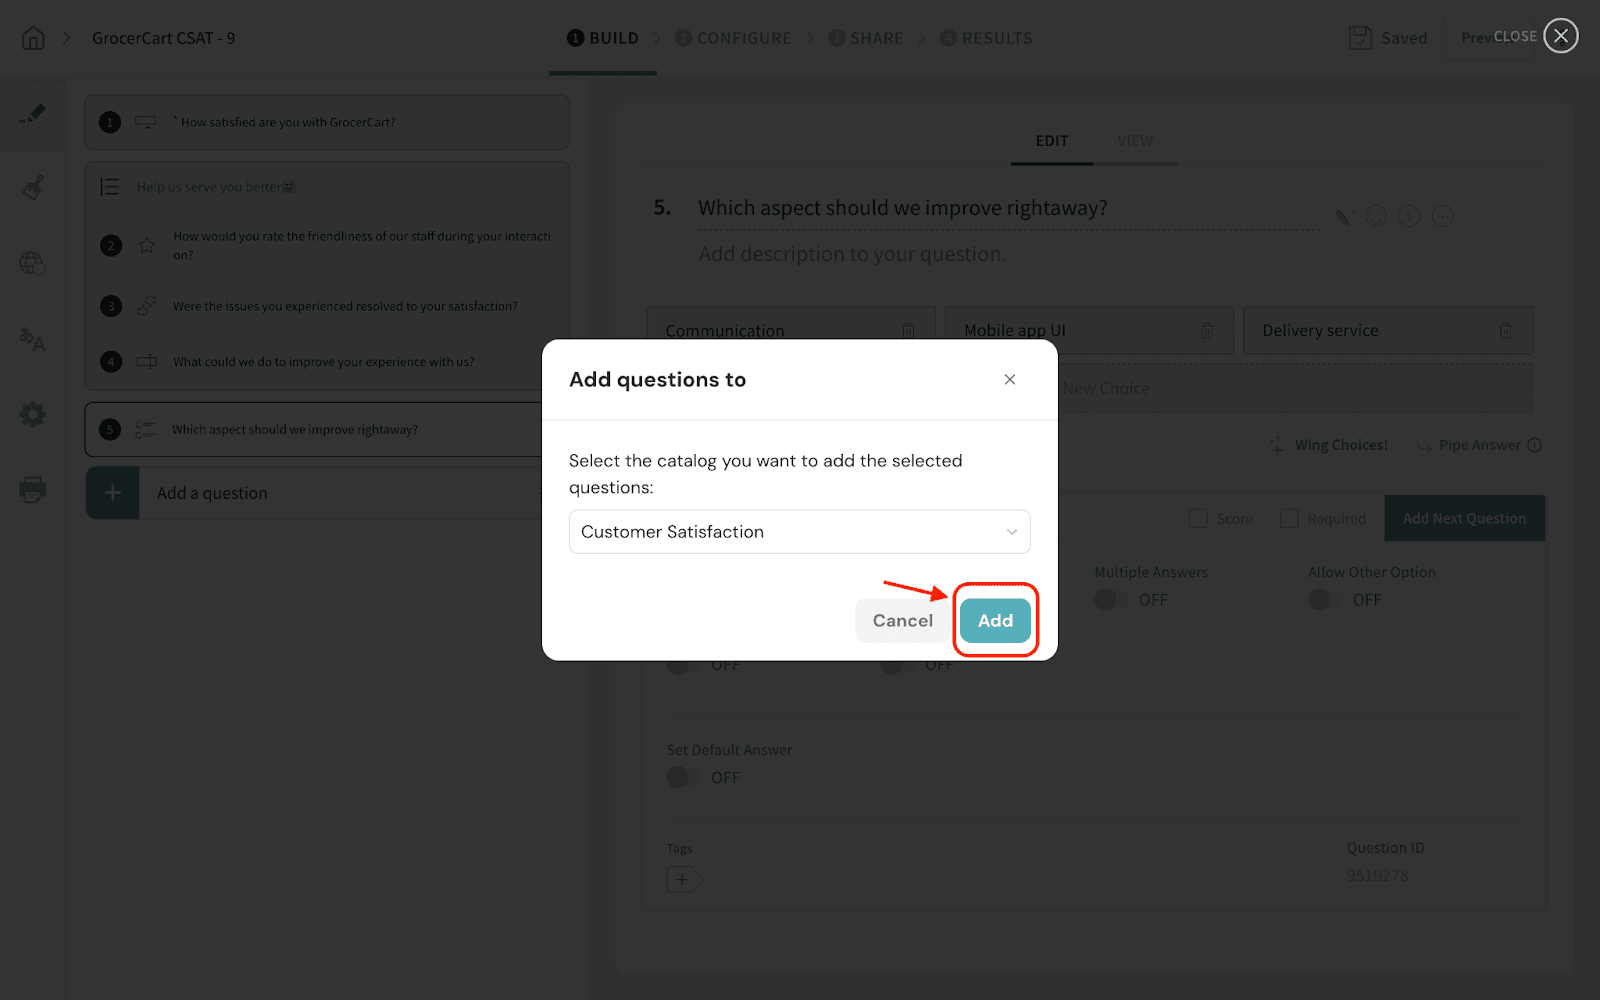Image resolution: width=1600 pixels, height=1000 pixels.
Task: Click the print icon in sidebar
Action: pyautogui.click(x=33, y=490)
